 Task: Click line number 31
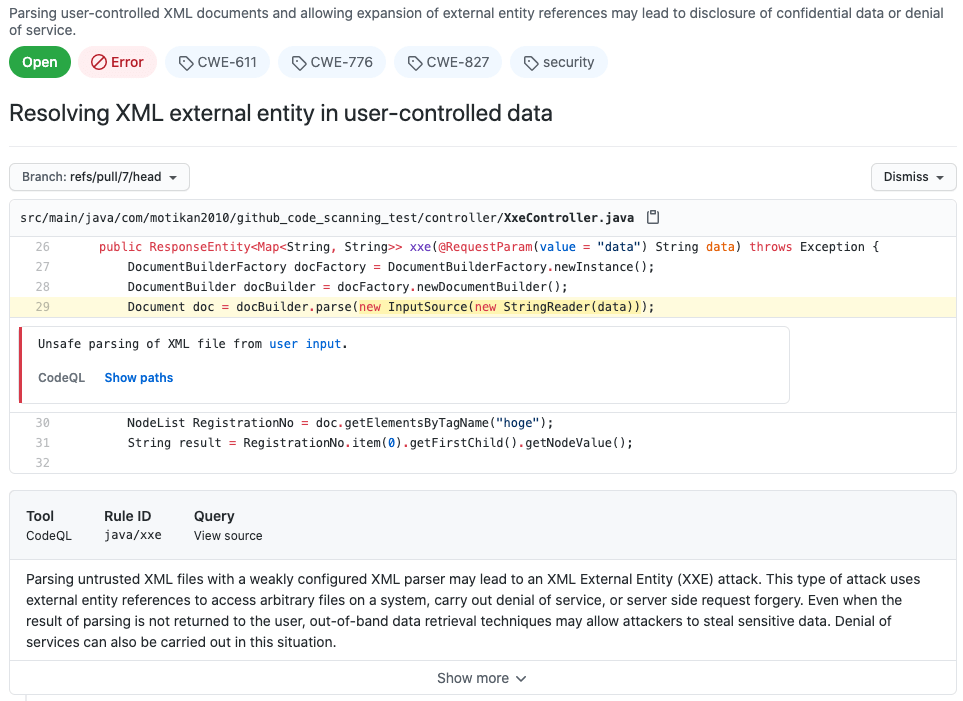tap(42, 442)
